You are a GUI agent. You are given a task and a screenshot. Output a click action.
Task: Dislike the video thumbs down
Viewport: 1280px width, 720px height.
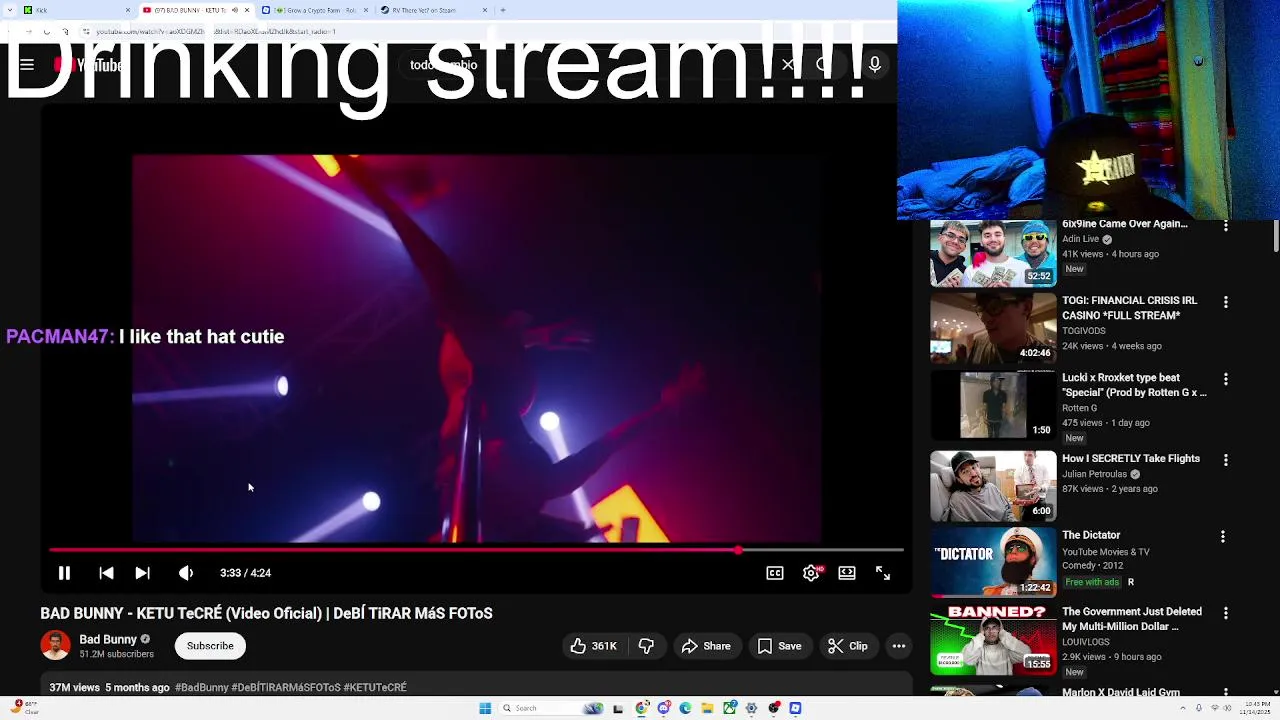pyautogui.click(x=646, y=646)
